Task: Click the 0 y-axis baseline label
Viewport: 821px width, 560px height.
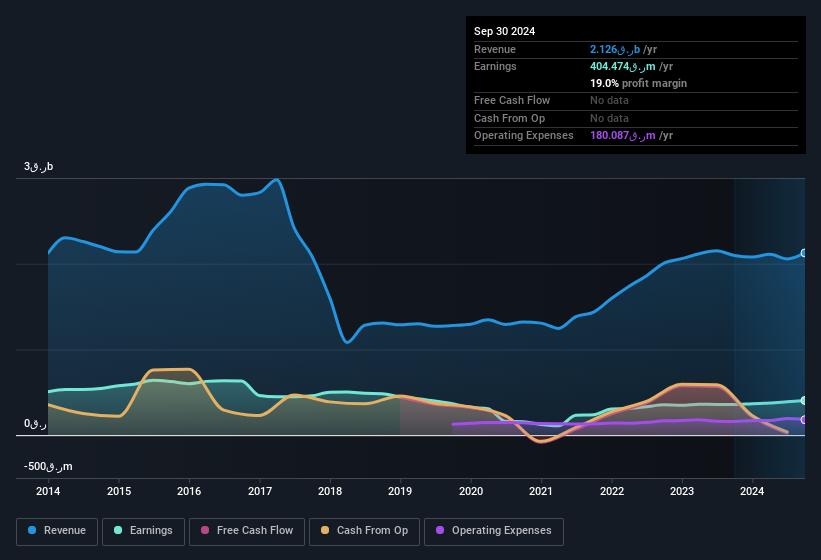Action: (35, 423)
